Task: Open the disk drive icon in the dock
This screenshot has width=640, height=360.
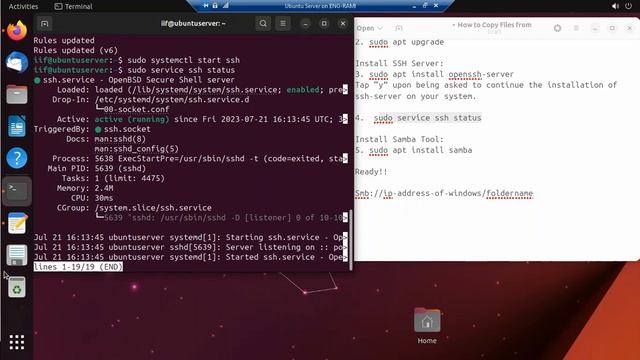Action: [17, 255]
